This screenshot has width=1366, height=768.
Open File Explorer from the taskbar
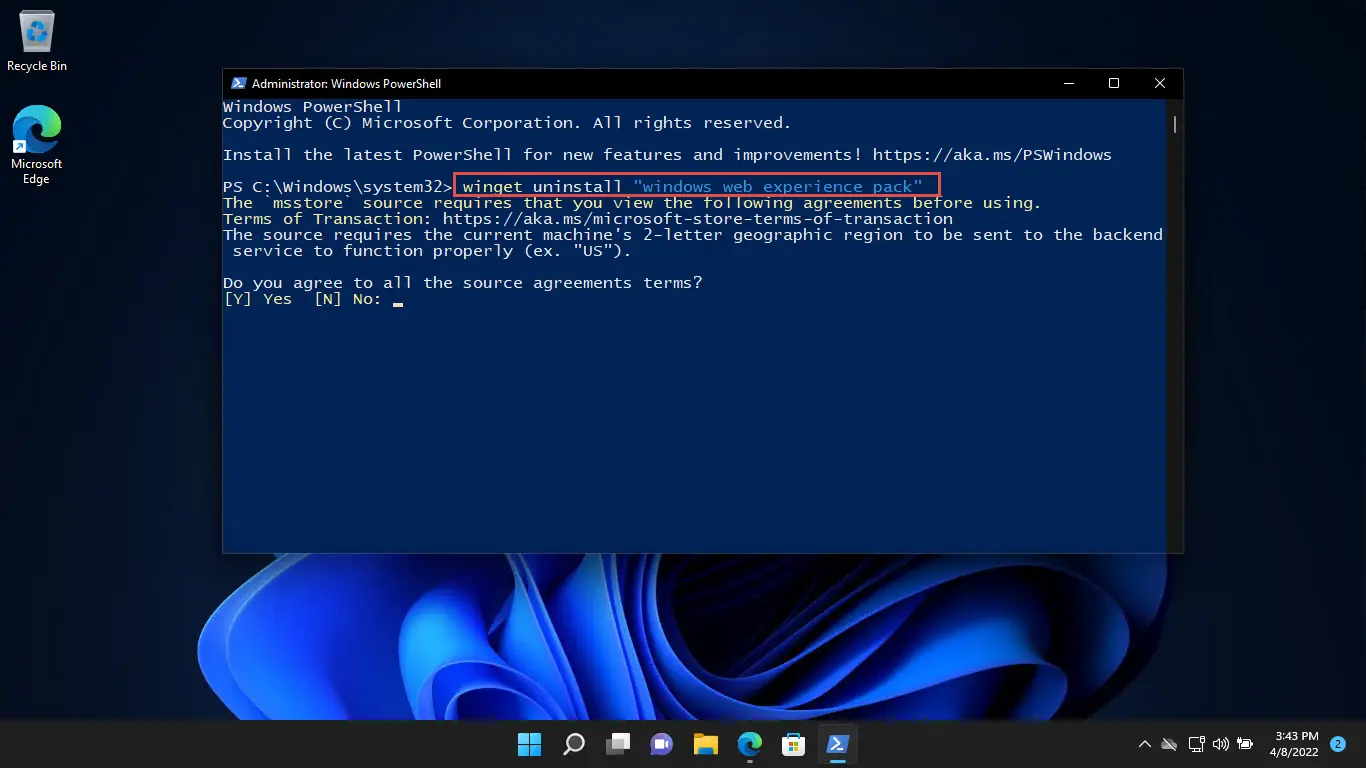click(x=706, y=744)
